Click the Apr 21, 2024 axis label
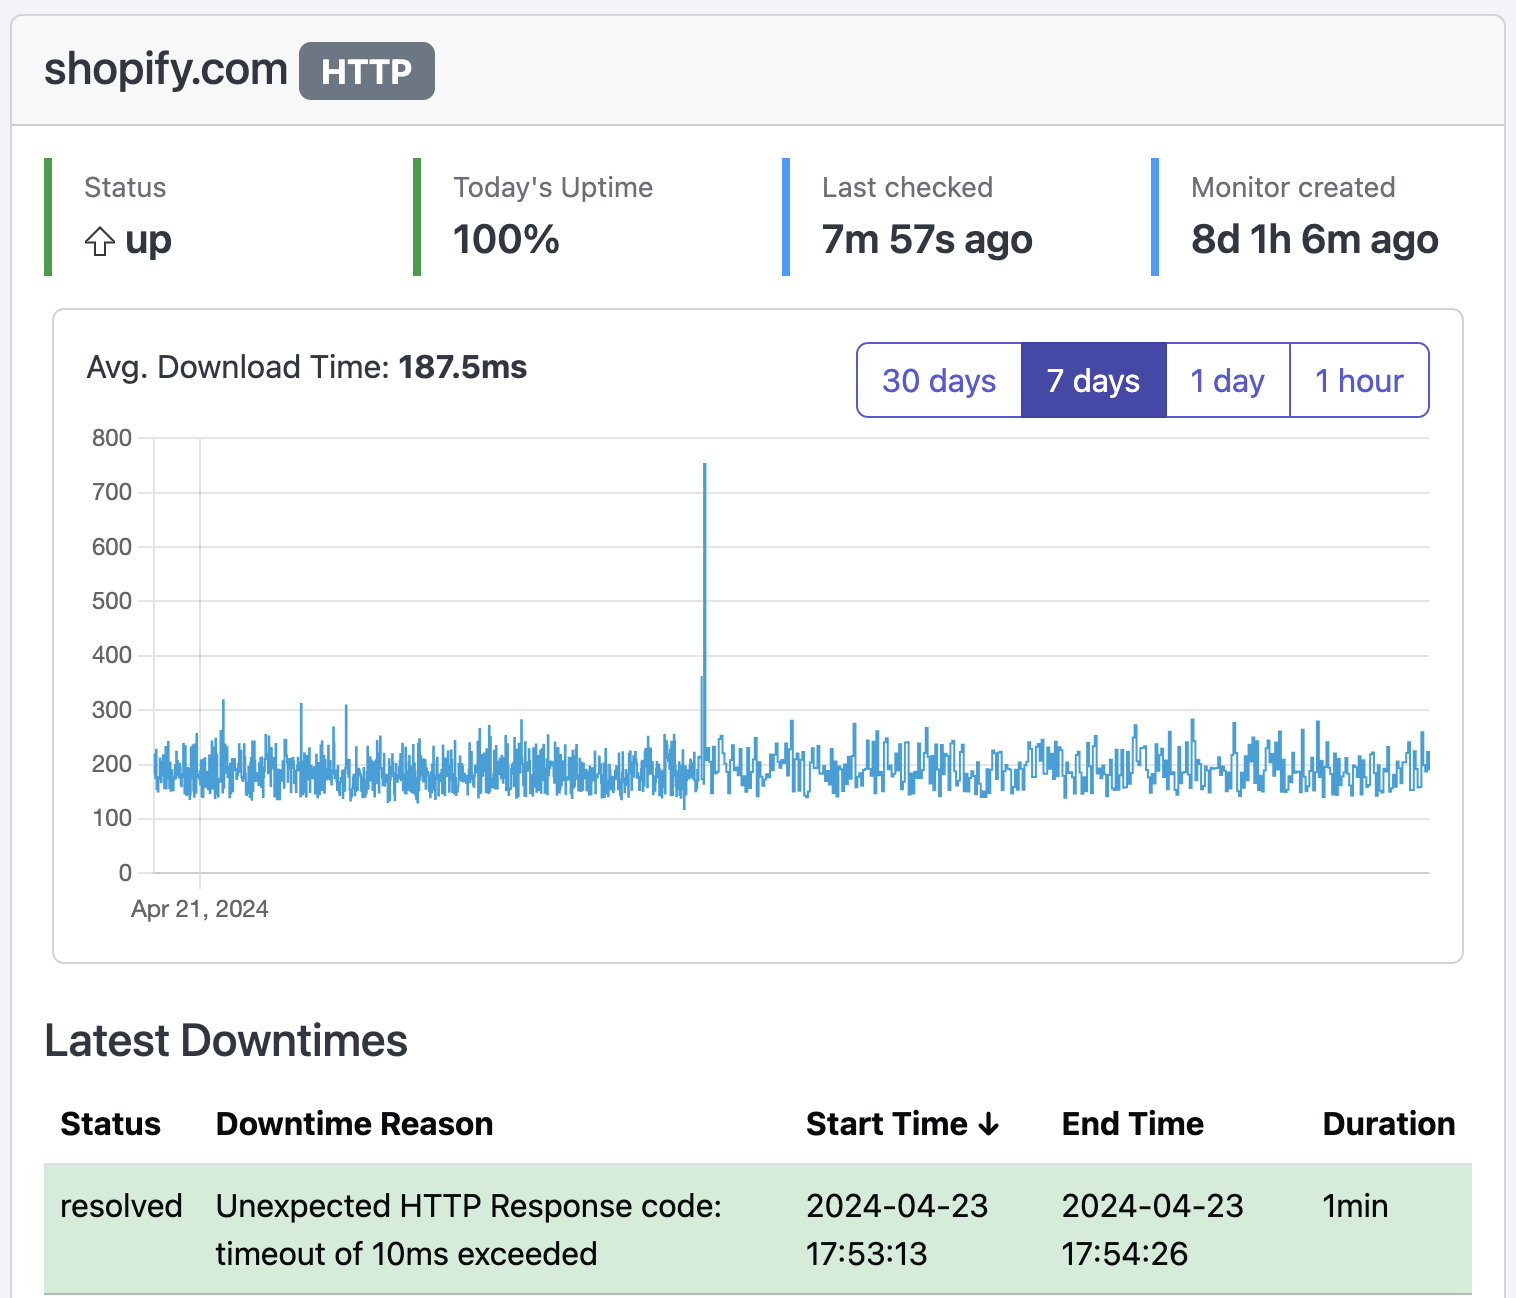The height and width of the screenshot is (1298, 1516). pyautogui.click(x=200, y=909)
